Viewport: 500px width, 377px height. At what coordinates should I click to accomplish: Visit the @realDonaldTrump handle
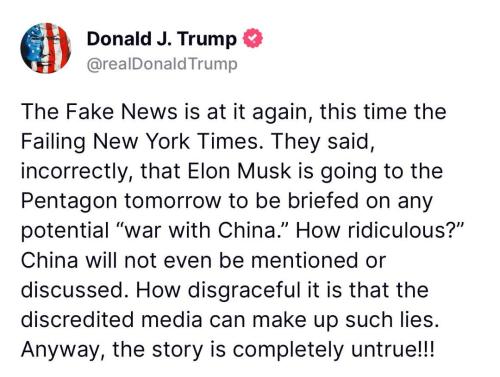click(x=162, y=64)
